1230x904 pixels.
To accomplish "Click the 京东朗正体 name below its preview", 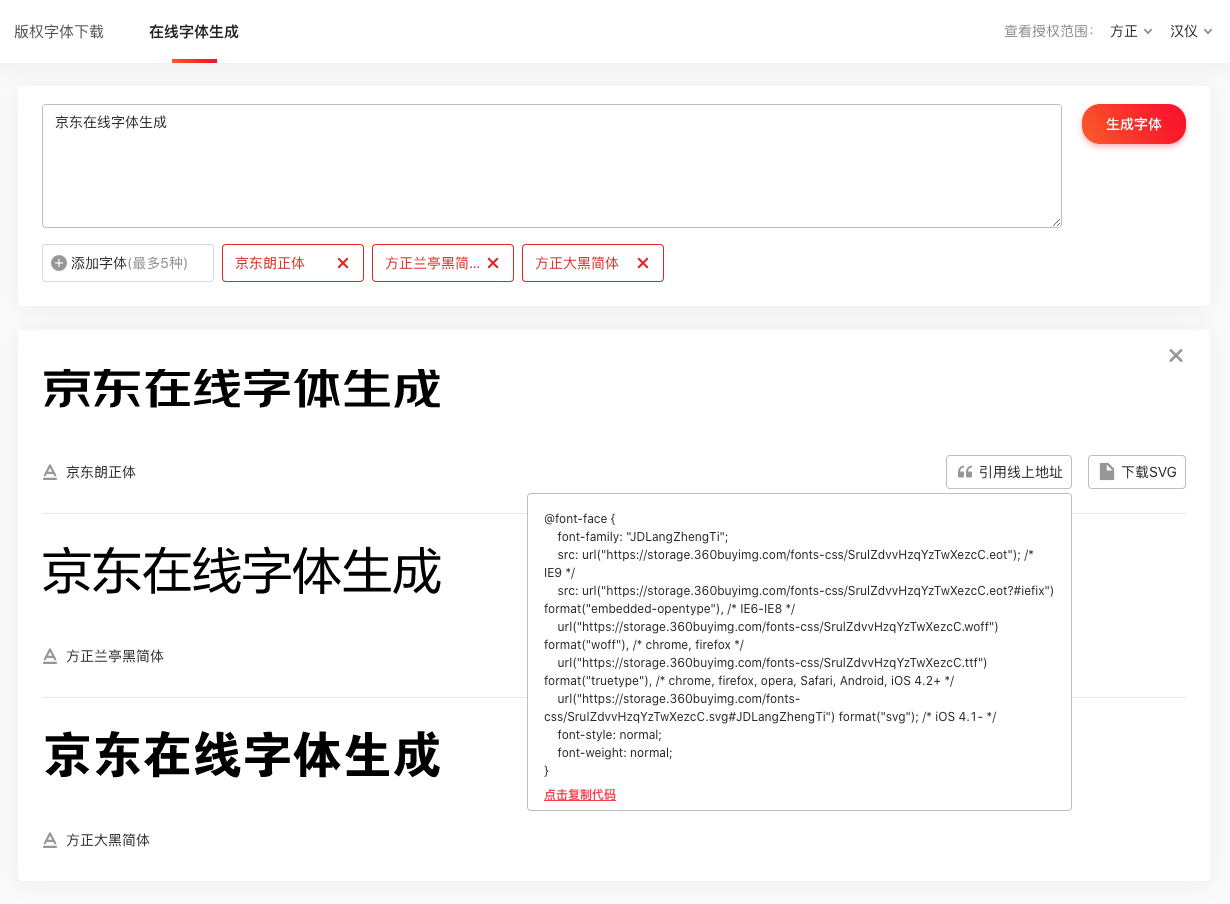I will (x=101, y=472).
